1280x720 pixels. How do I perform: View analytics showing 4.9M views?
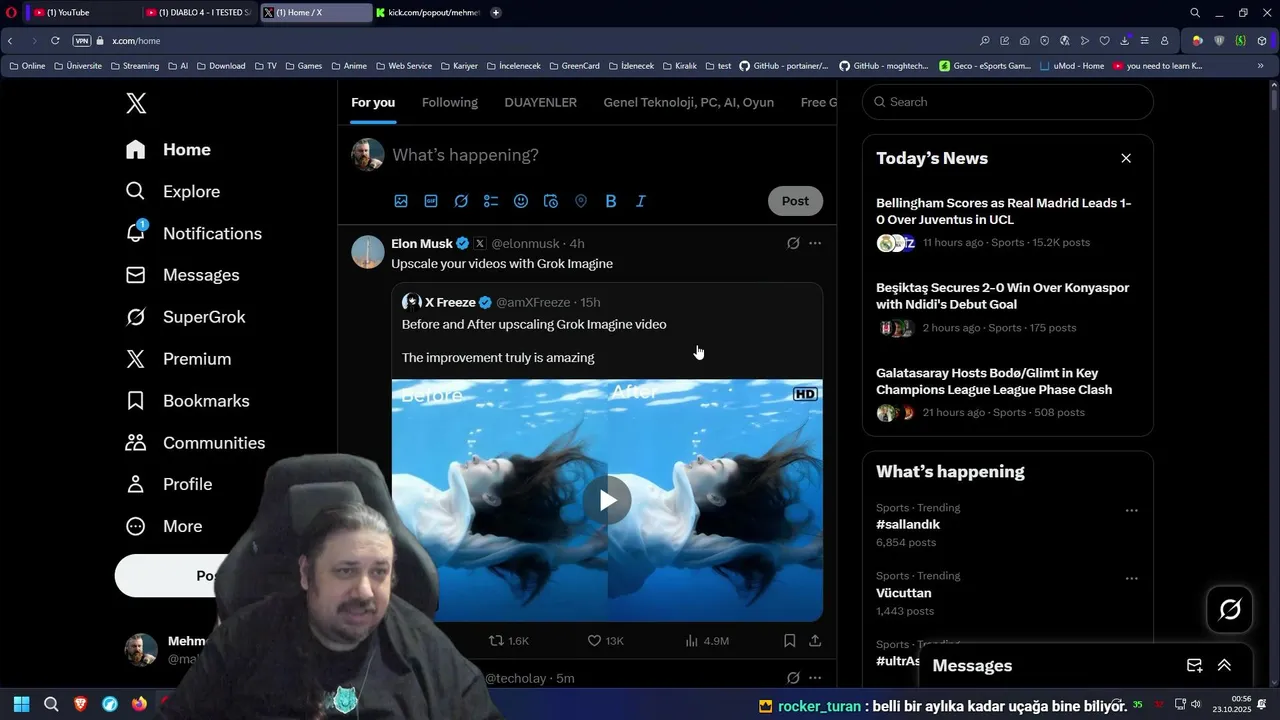[706, 640]
